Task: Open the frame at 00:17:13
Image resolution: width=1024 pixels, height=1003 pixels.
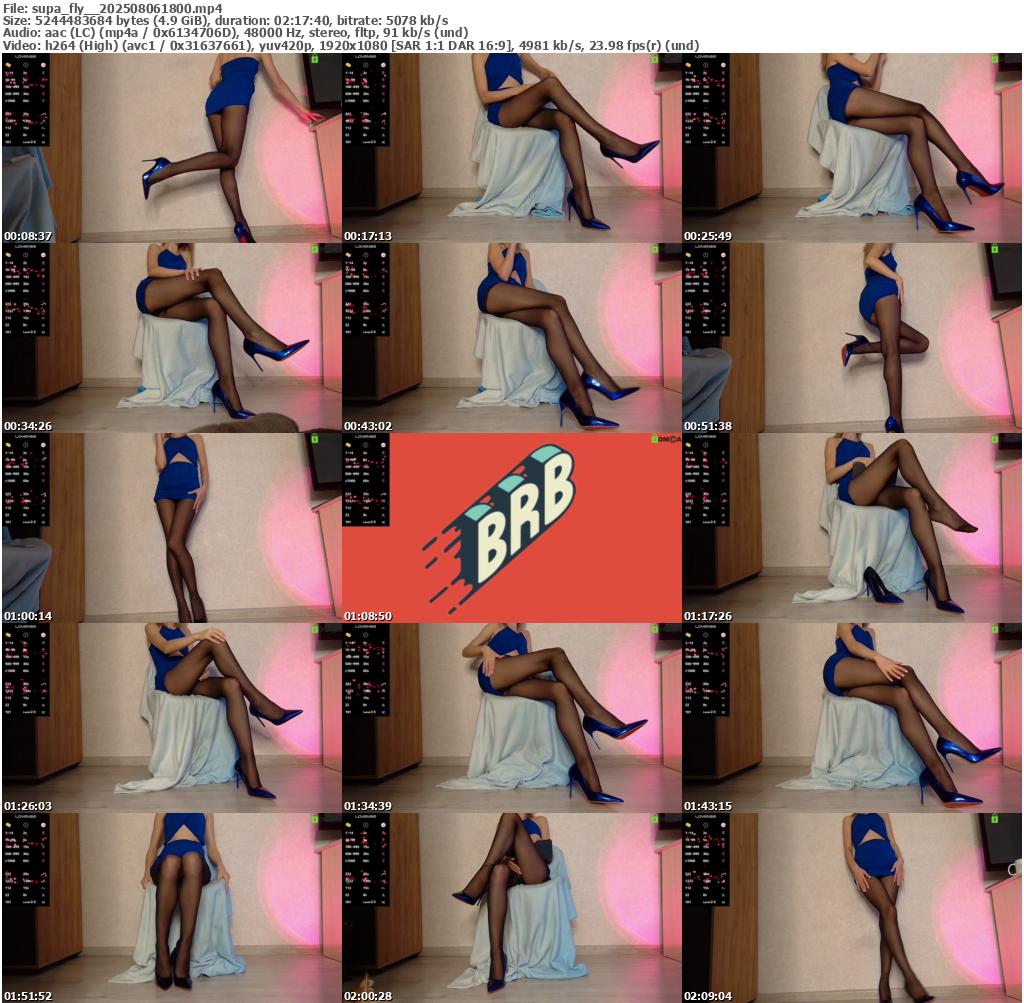Action: point(511,148)
